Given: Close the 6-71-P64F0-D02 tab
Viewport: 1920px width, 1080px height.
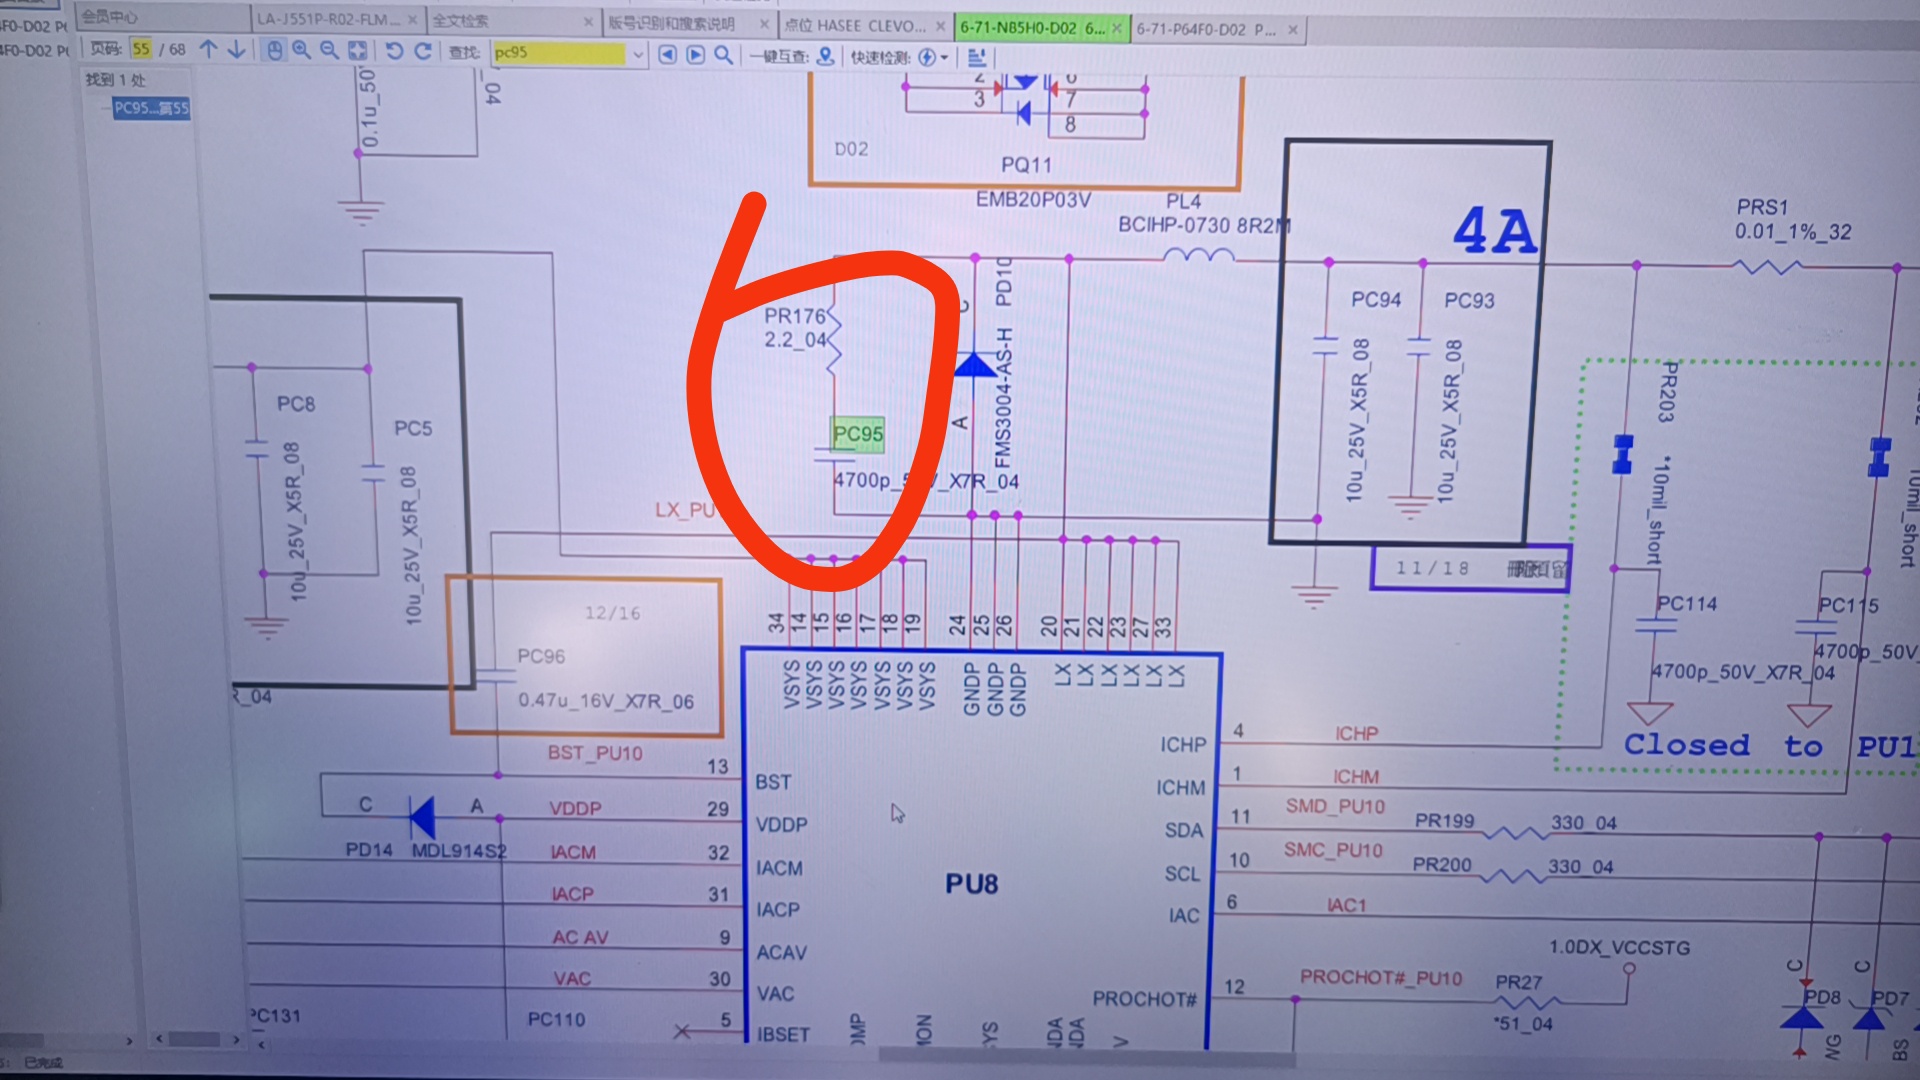Looking at the screenshot, I should pos(1293,30).
